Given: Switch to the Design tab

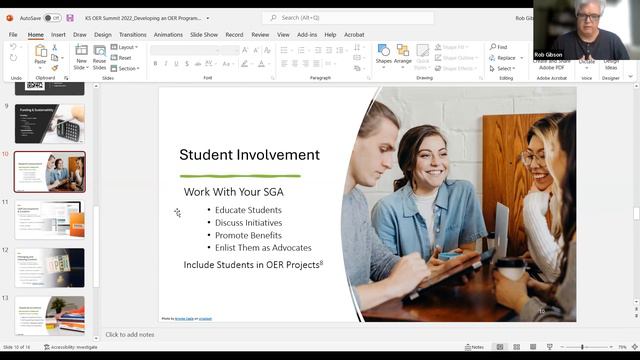Looking at the screenshot, I should (103, 35).
